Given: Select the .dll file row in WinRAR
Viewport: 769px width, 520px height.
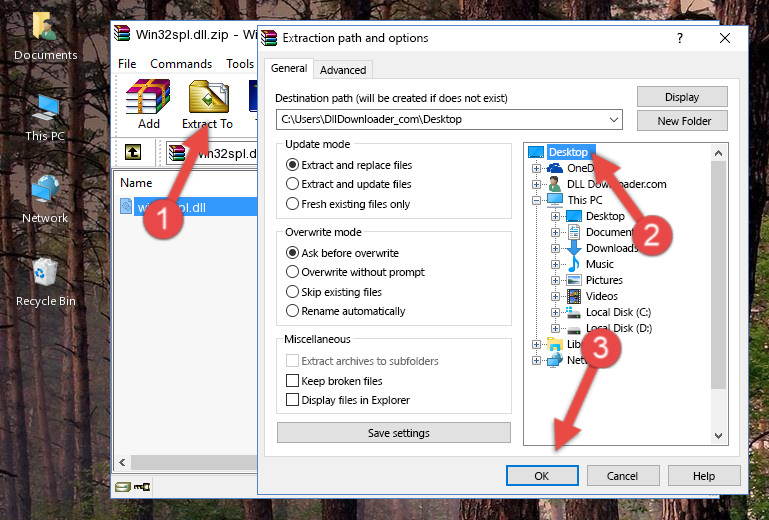Looking at the screenshot, I should coord(188,207).
